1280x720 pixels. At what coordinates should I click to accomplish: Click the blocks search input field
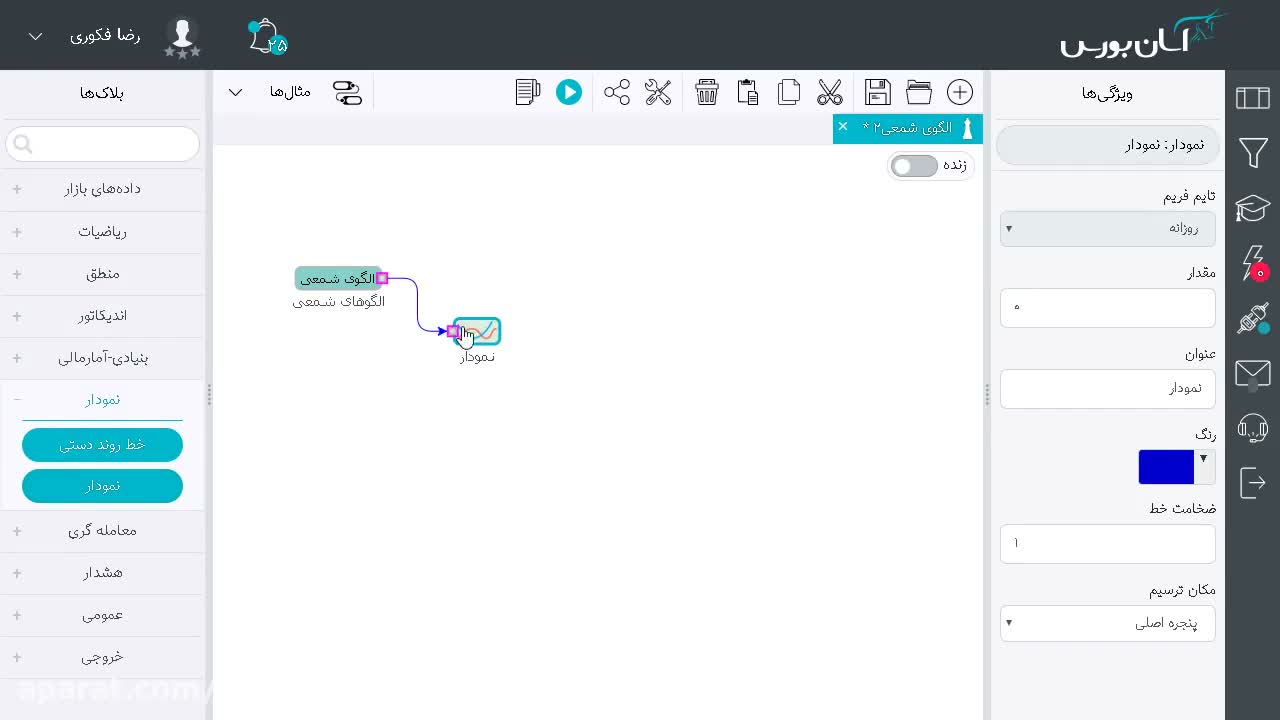click(x=102, y=145)
